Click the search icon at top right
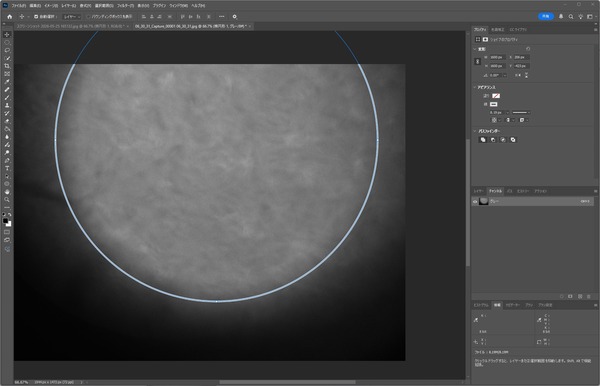The width and height of the screenshot is (600, 386). (x=571, y=17)
